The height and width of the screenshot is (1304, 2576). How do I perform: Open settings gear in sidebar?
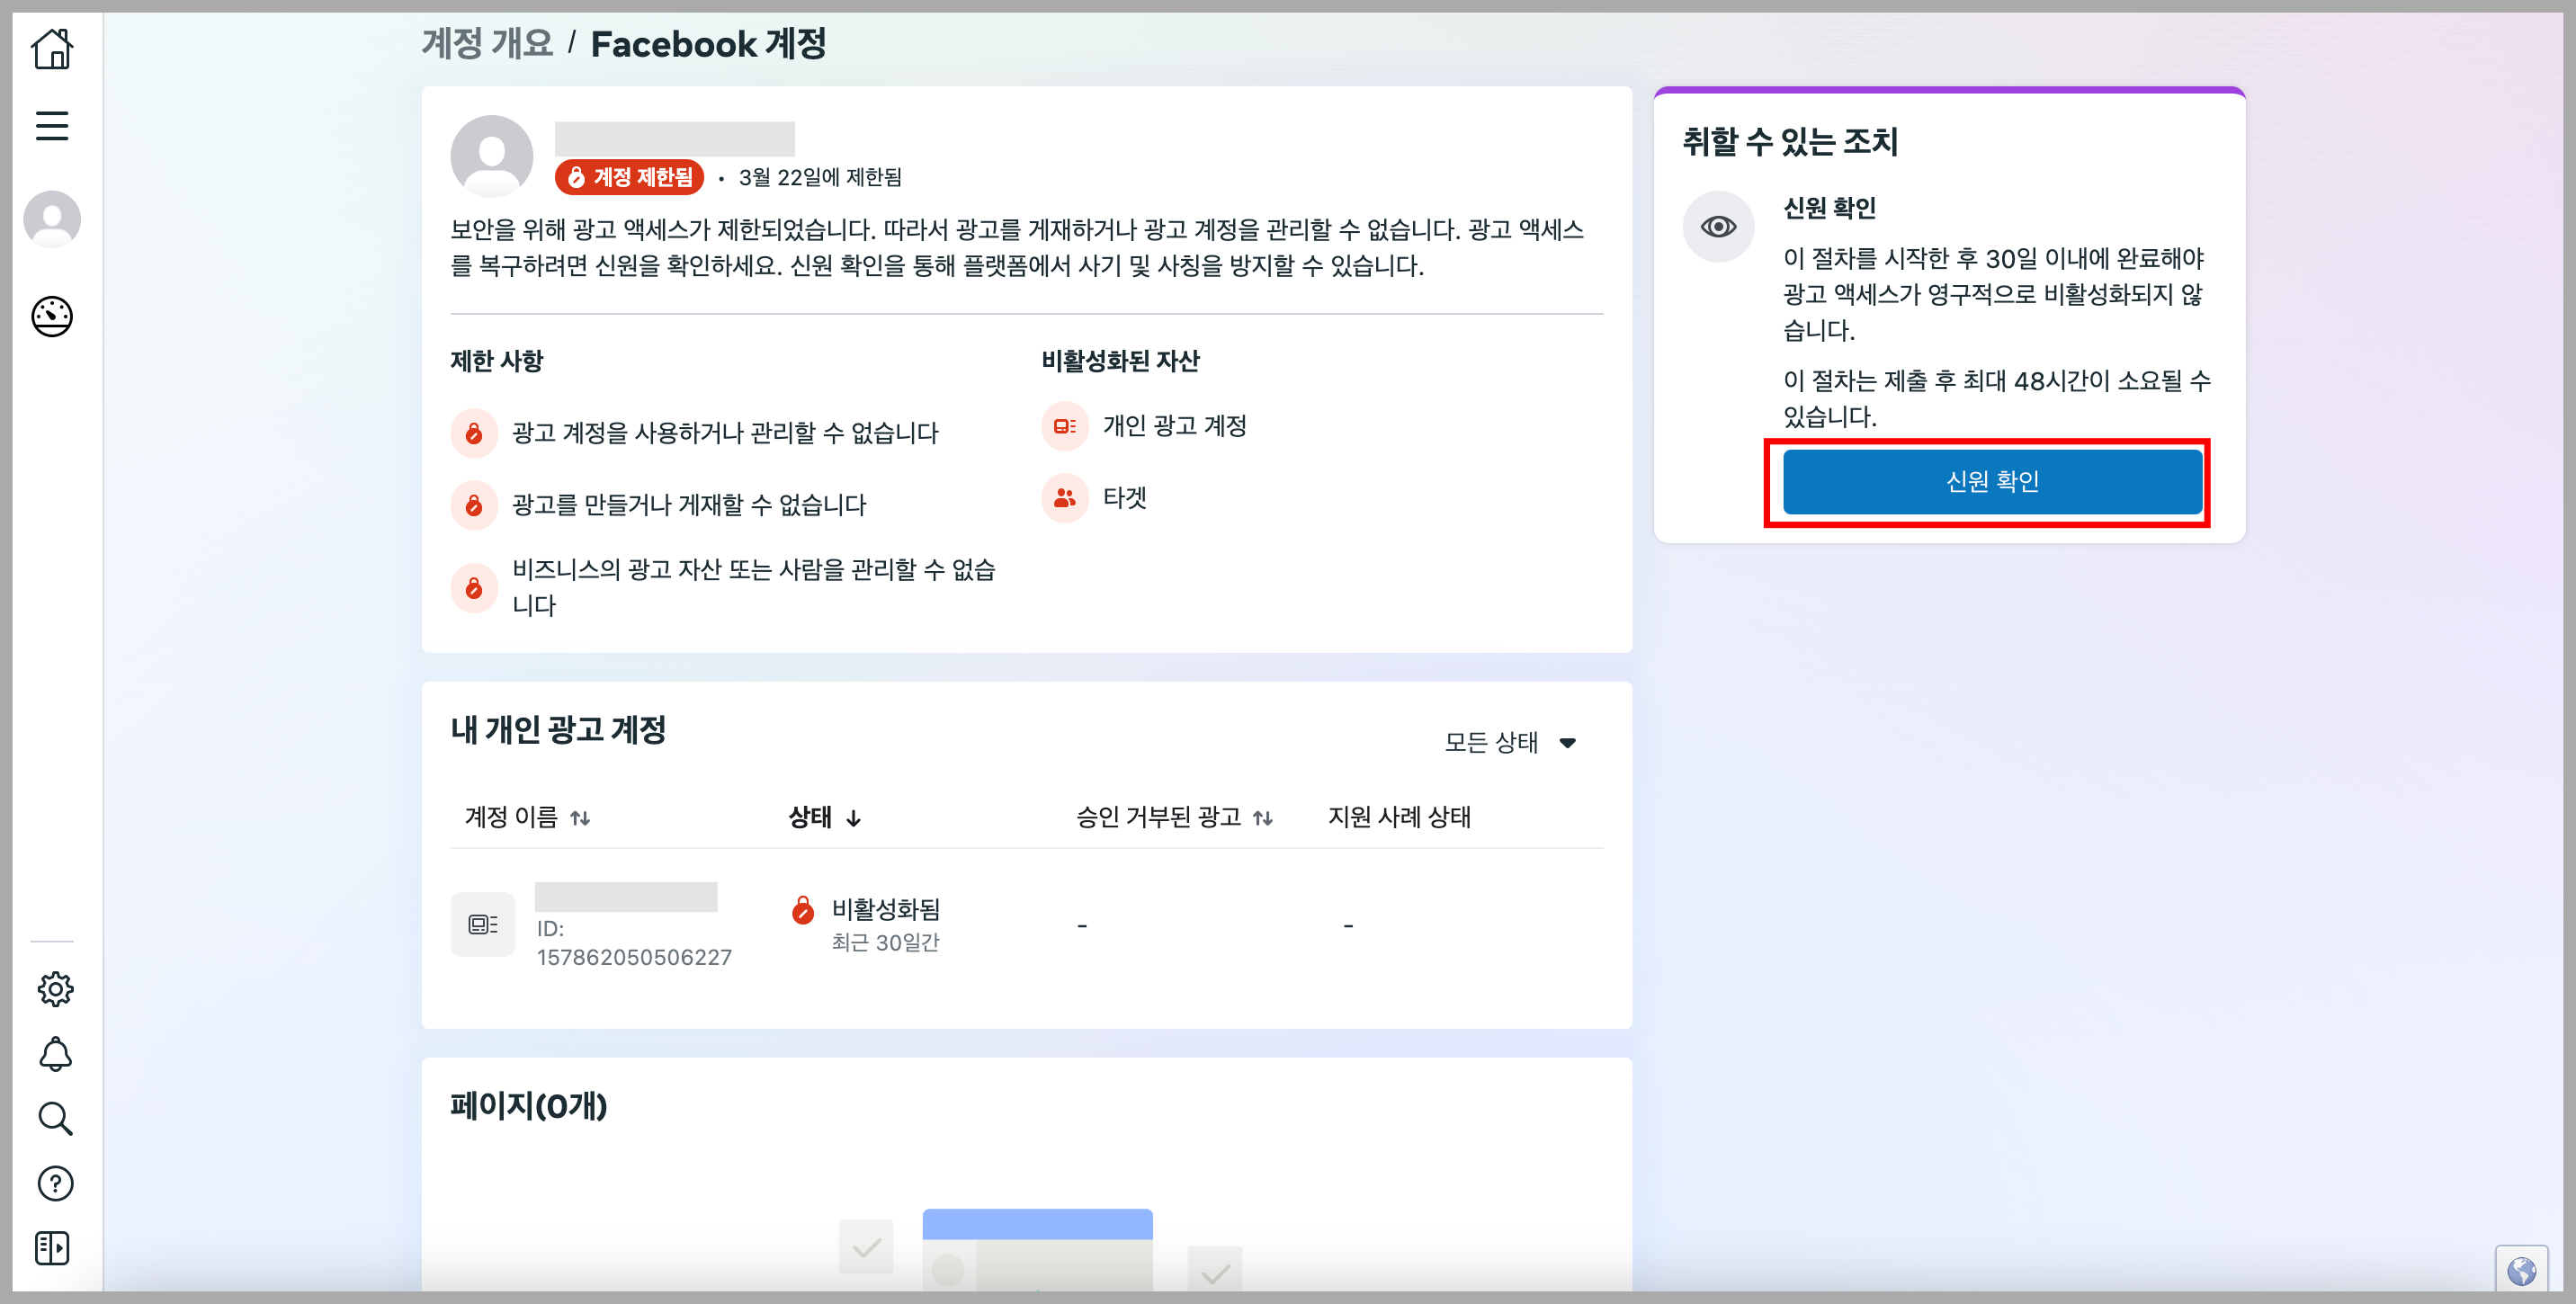tap(55, 988)
